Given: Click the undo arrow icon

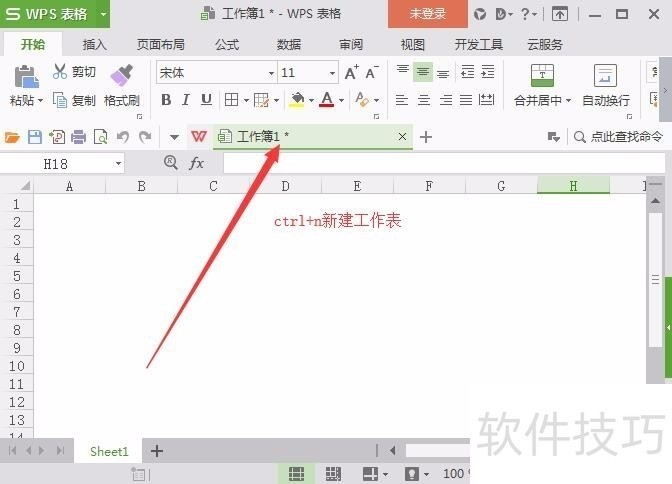Looking at the screenshot, I should click(123, 137).
